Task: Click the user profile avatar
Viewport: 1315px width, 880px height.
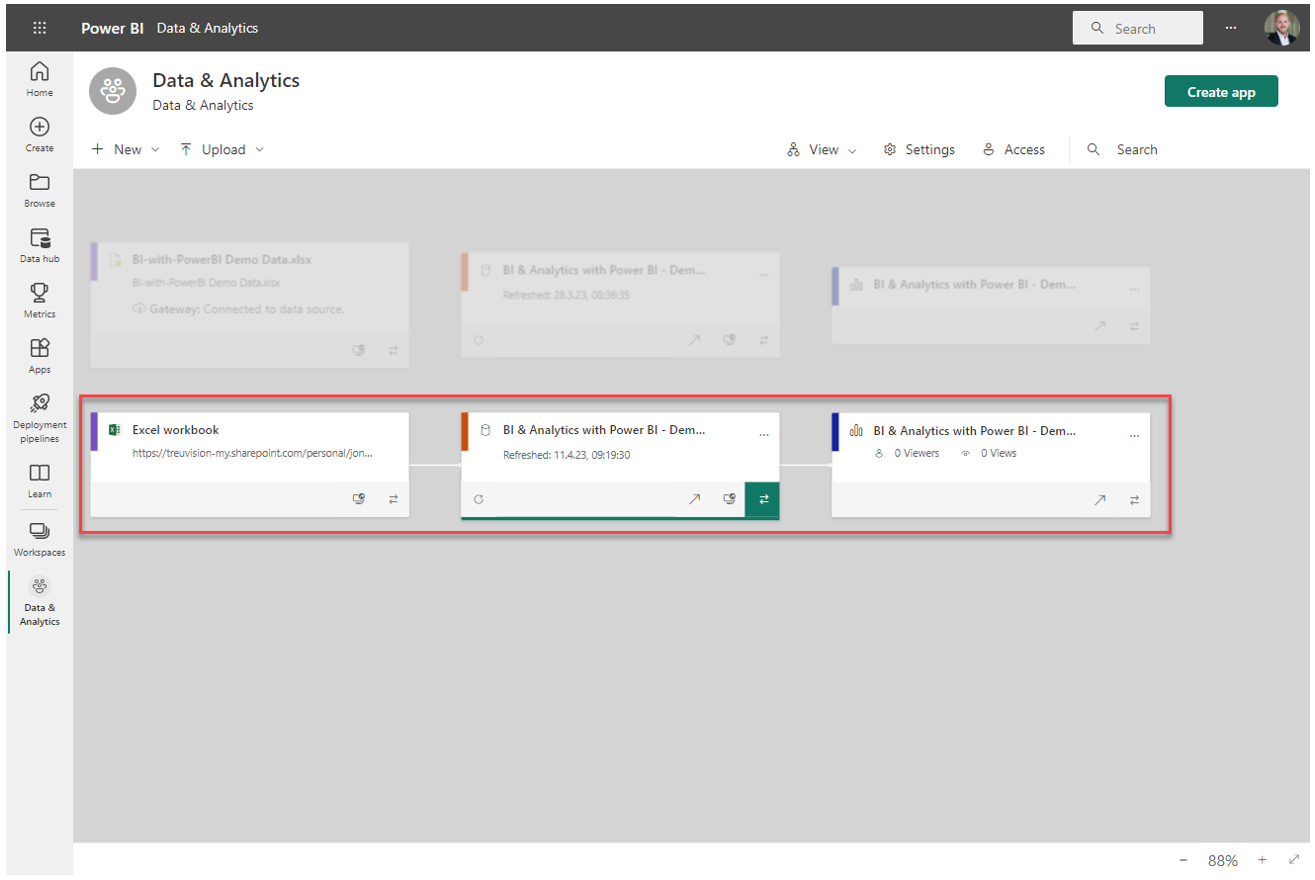Action: tap(1280, 28)
